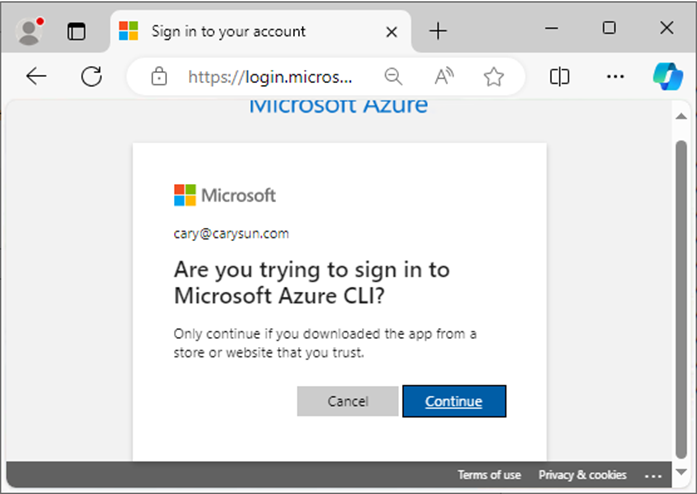The image size is (697, 494).
Task: Click the Cancel button
Action: tap(348, 401)
